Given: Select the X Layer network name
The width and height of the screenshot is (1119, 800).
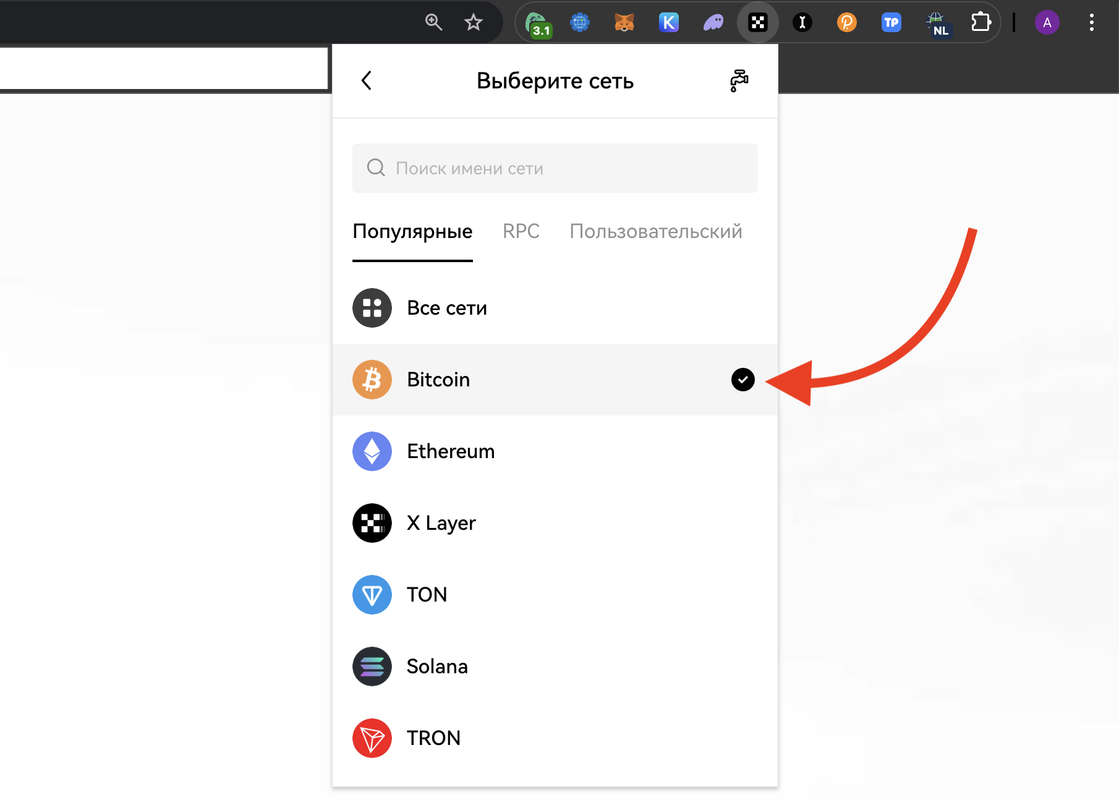Looking at the screenshot, I should 441,523.
